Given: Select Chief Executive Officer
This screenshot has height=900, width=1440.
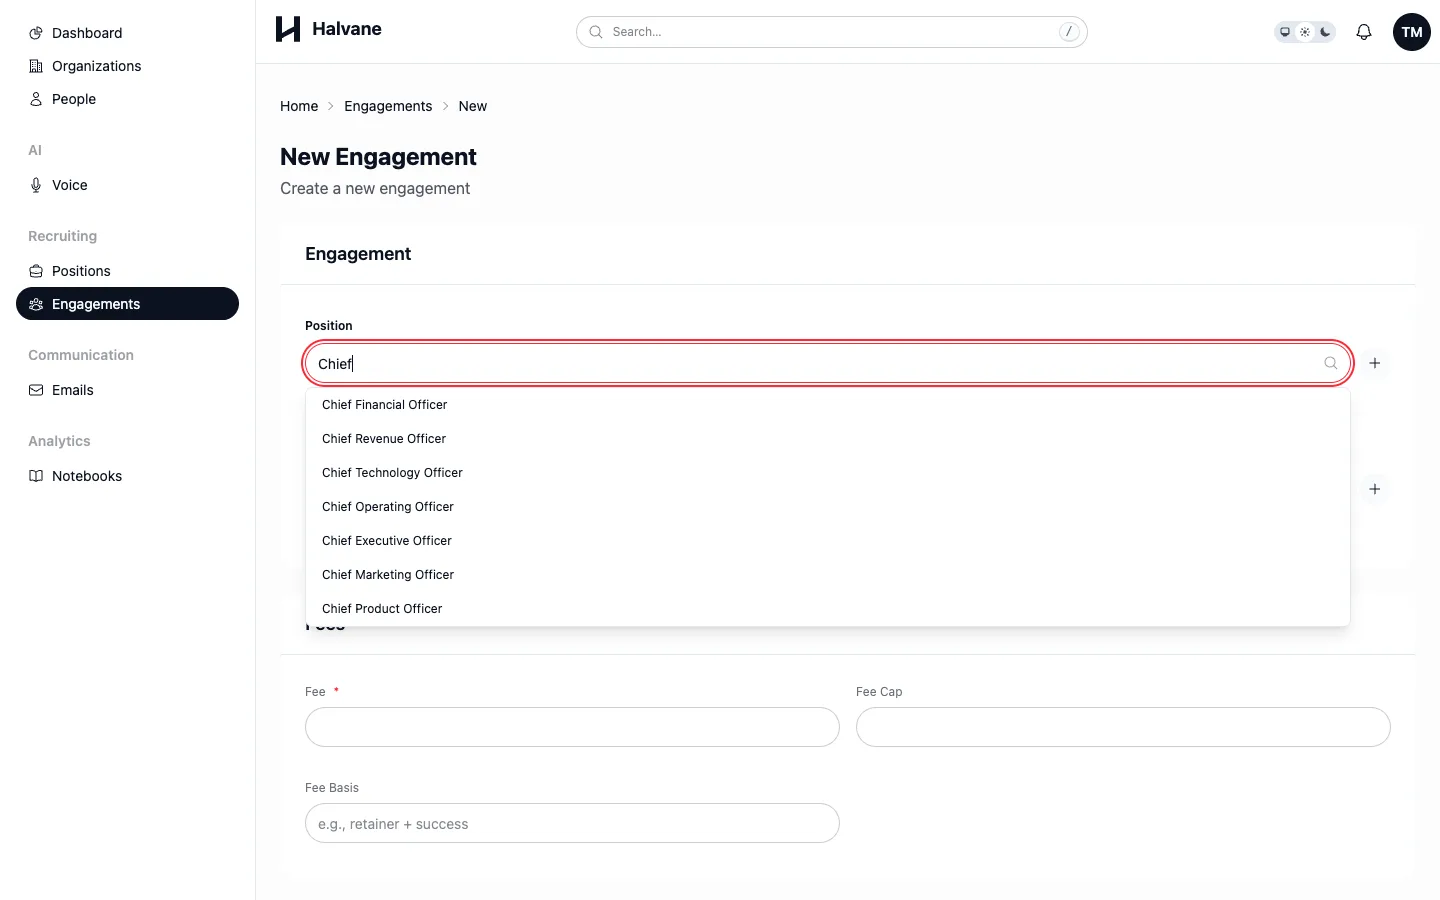Looking at the screenshot, I should 828,541.
